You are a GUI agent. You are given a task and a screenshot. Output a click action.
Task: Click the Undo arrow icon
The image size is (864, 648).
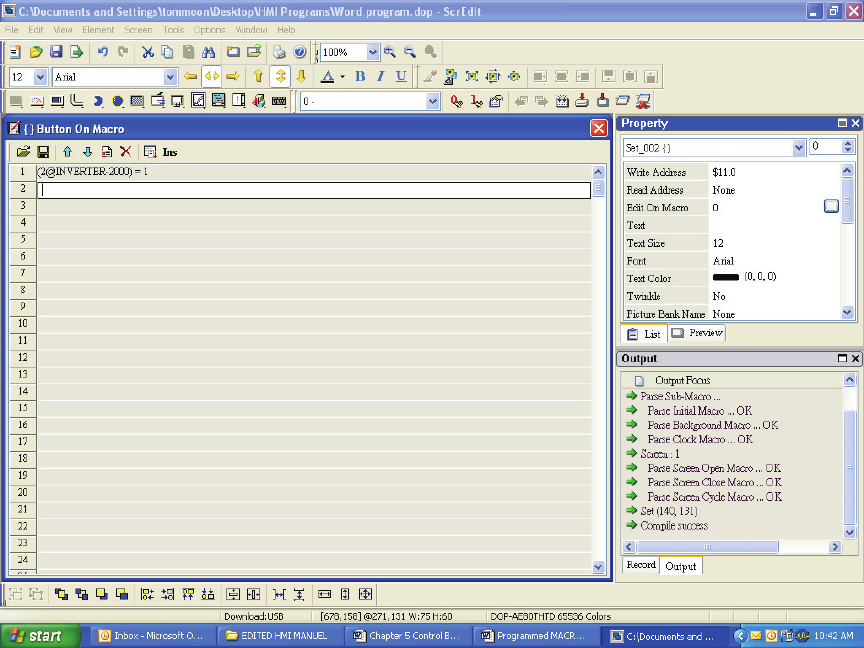tap(102, 52)
